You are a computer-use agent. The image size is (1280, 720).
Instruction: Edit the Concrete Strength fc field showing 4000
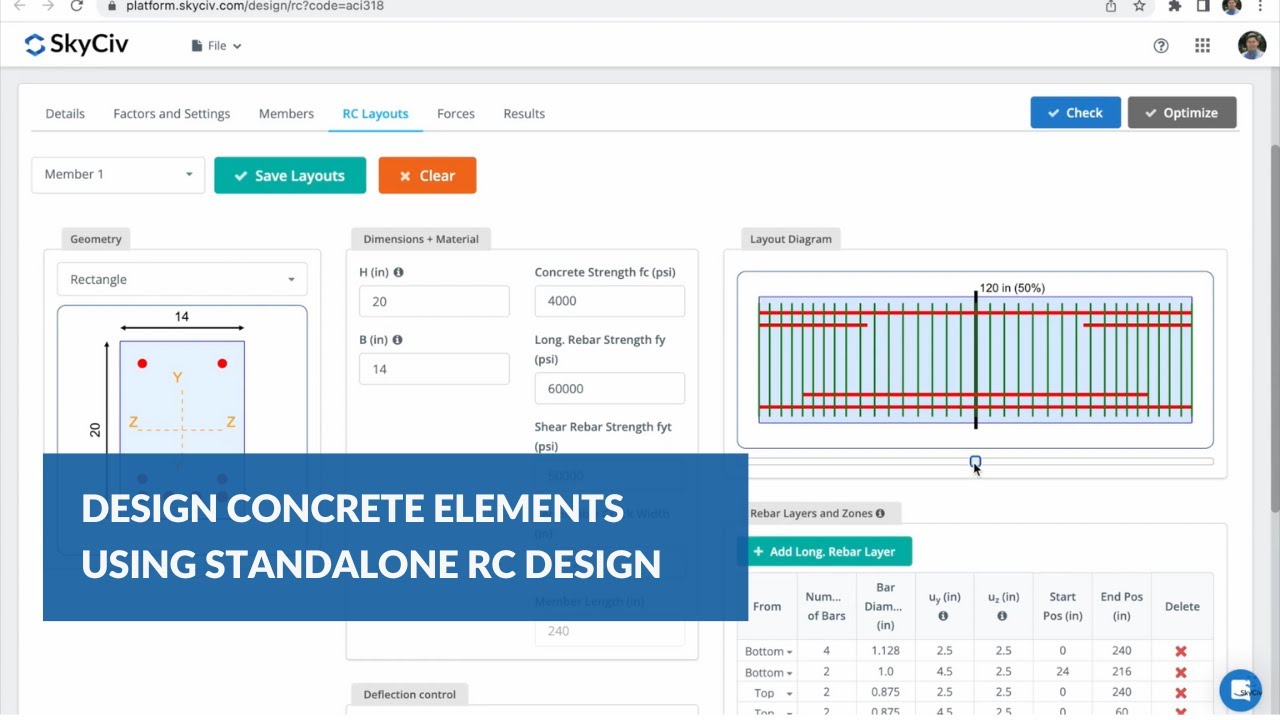pos(610,301)
